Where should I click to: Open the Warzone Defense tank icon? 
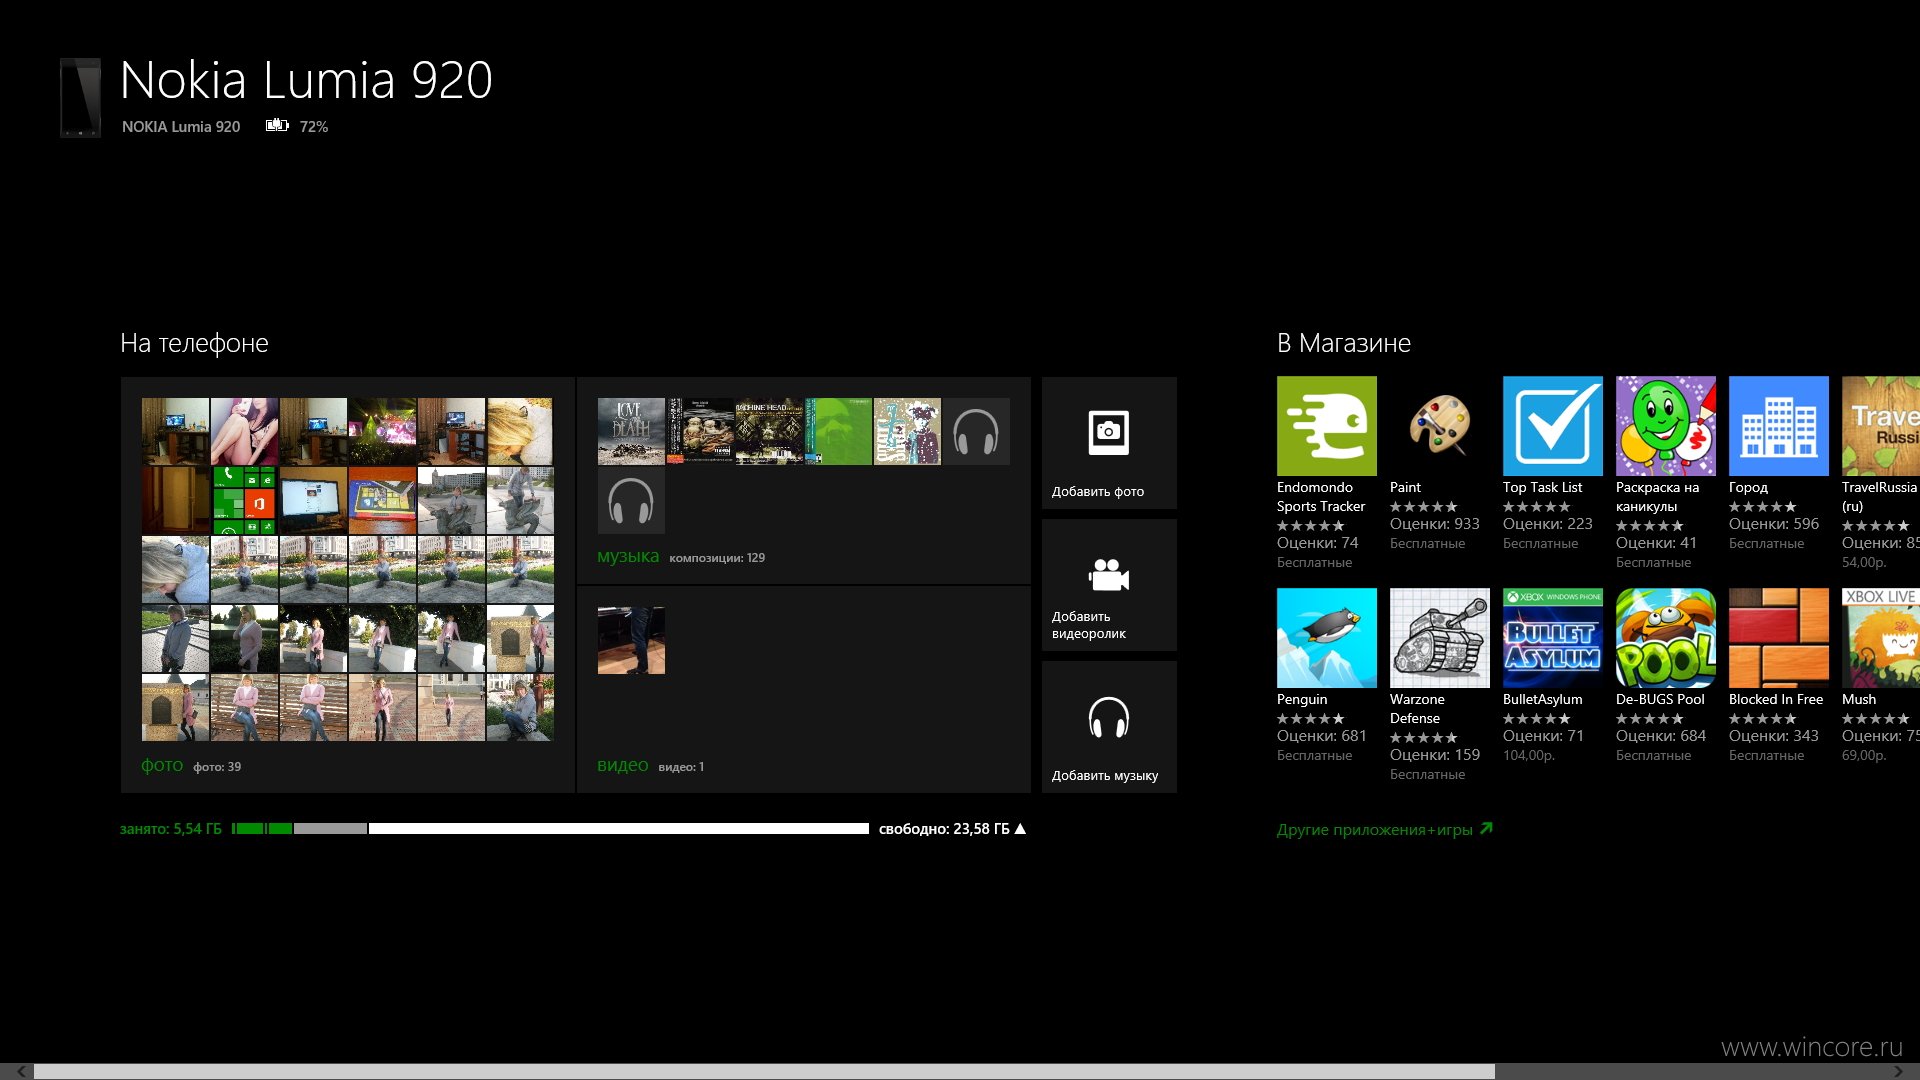(1439, 638)
